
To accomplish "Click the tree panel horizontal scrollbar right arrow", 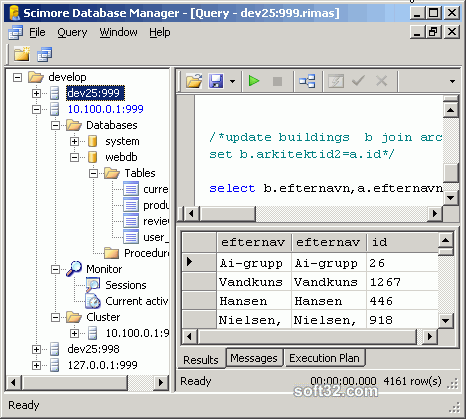I will tap(161, 382).
